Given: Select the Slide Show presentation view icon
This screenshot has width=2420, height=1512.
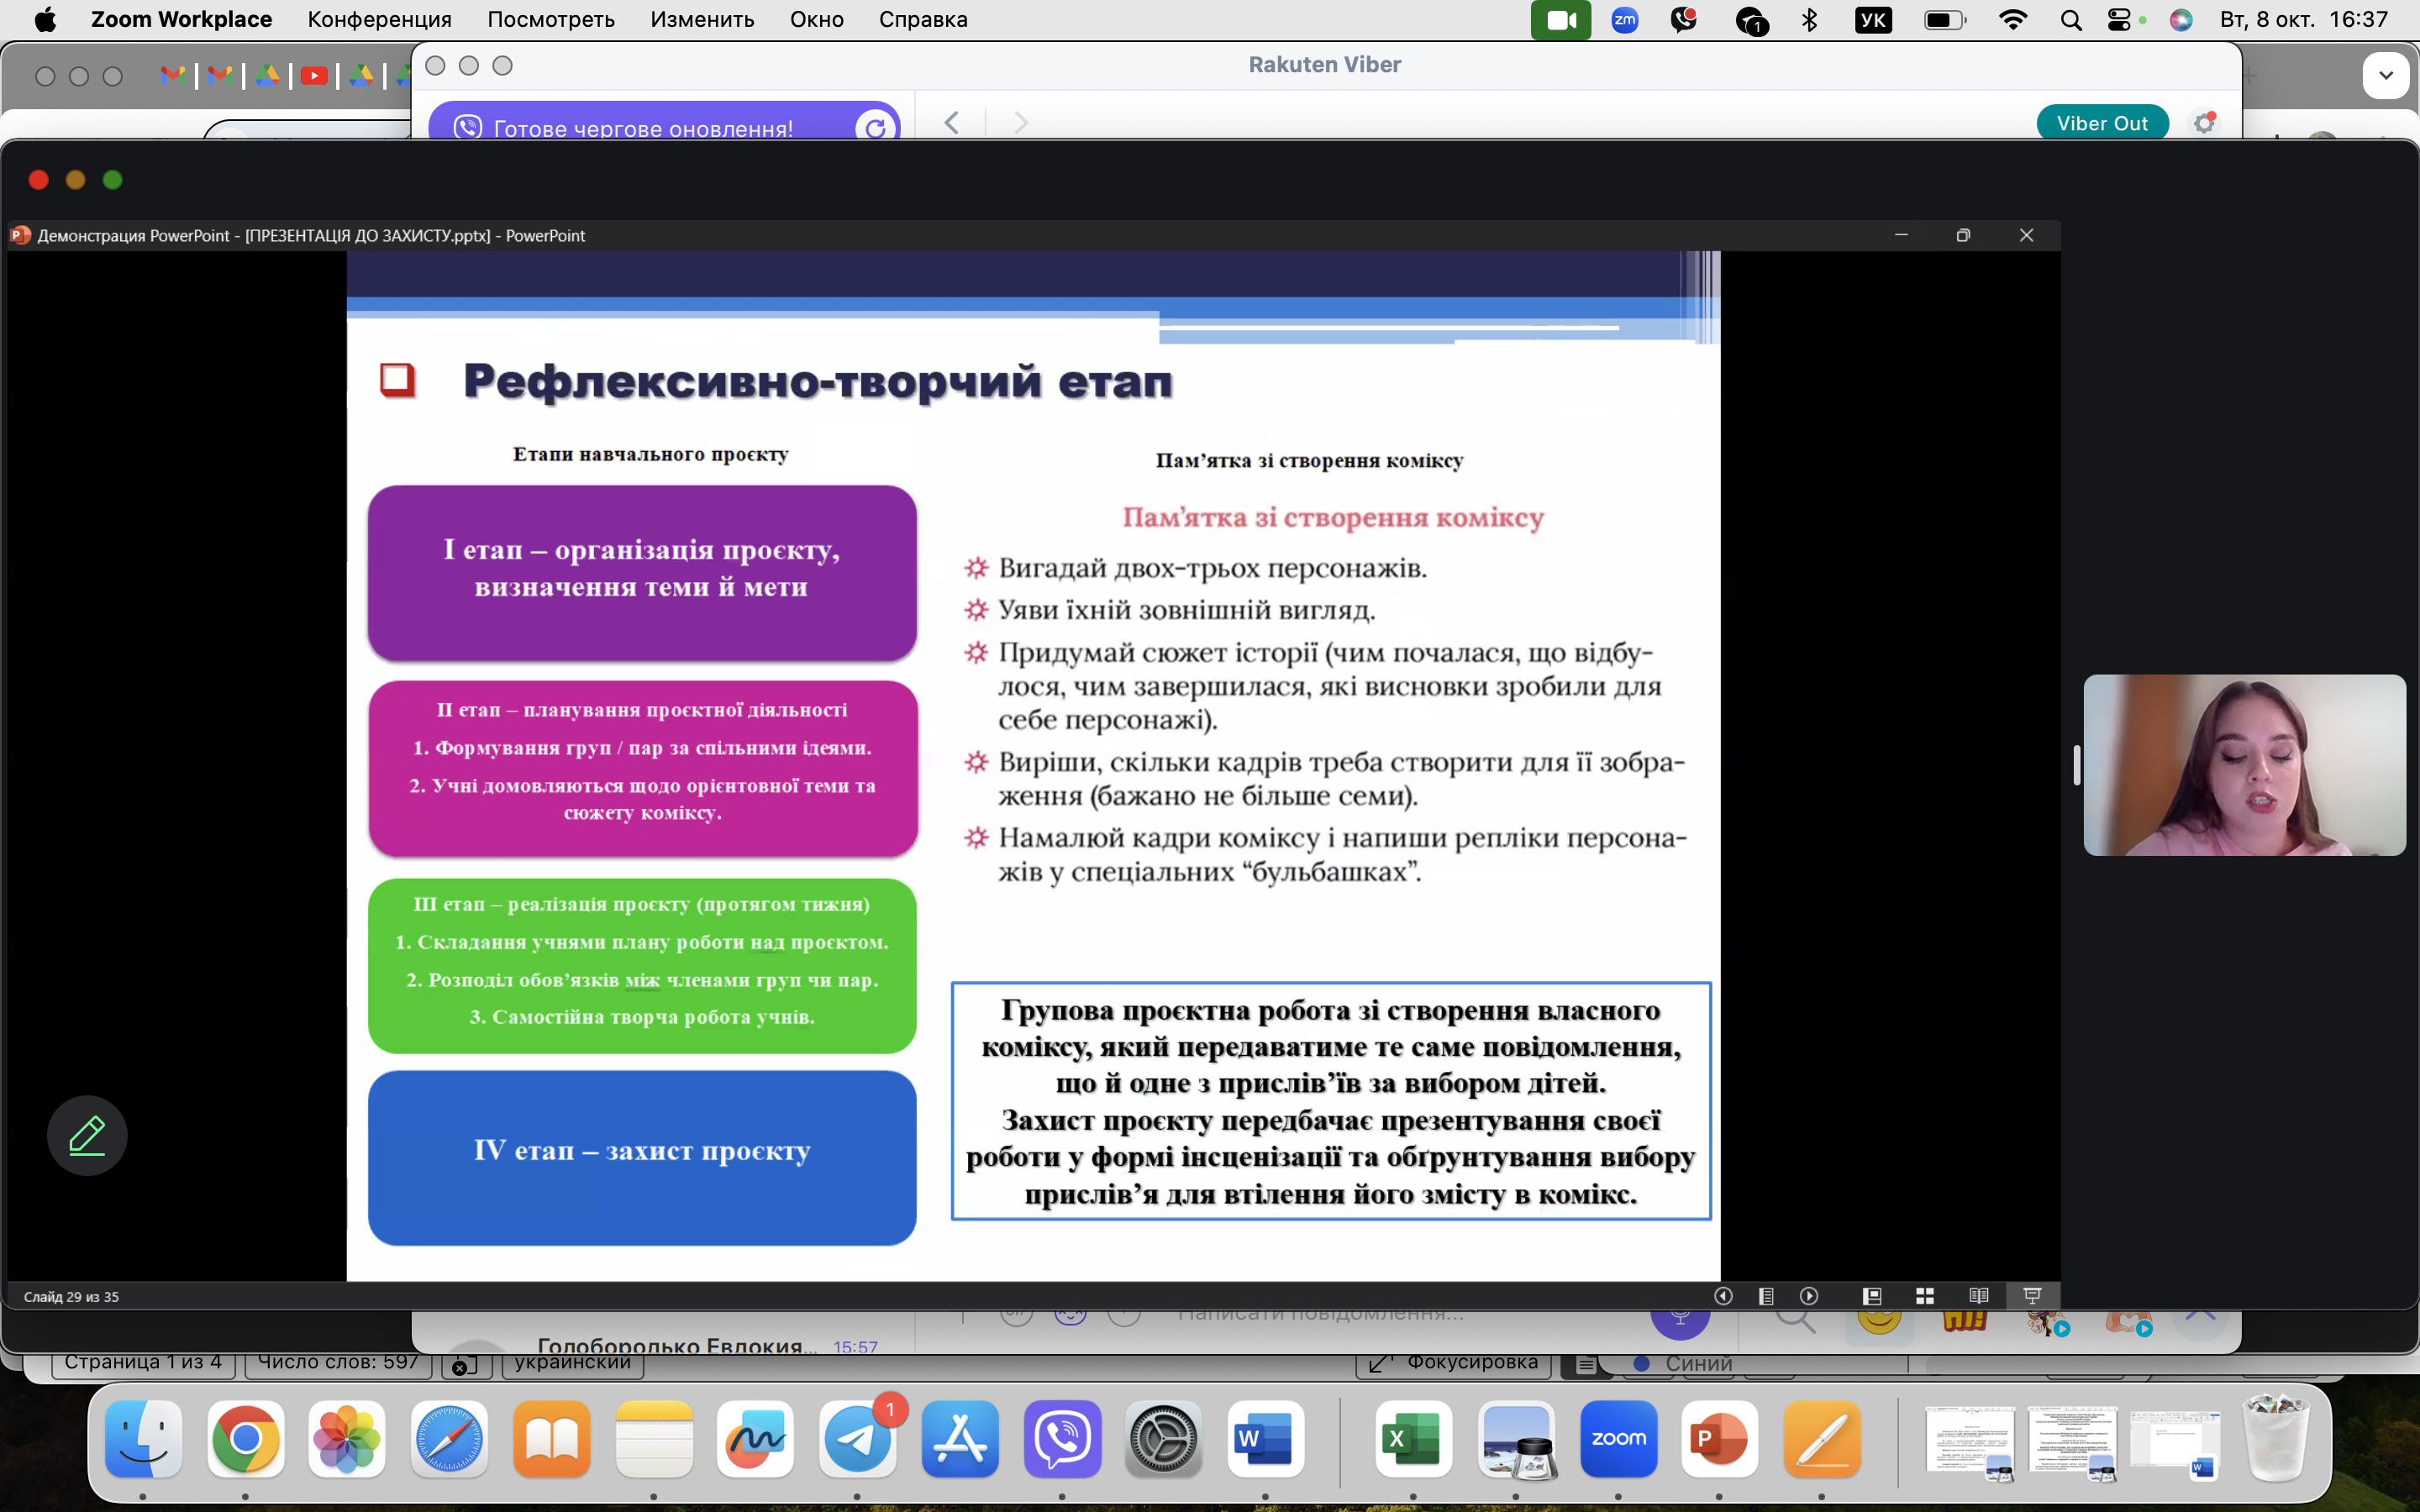Looking at the screenshot, I should coord(2032,1296).
